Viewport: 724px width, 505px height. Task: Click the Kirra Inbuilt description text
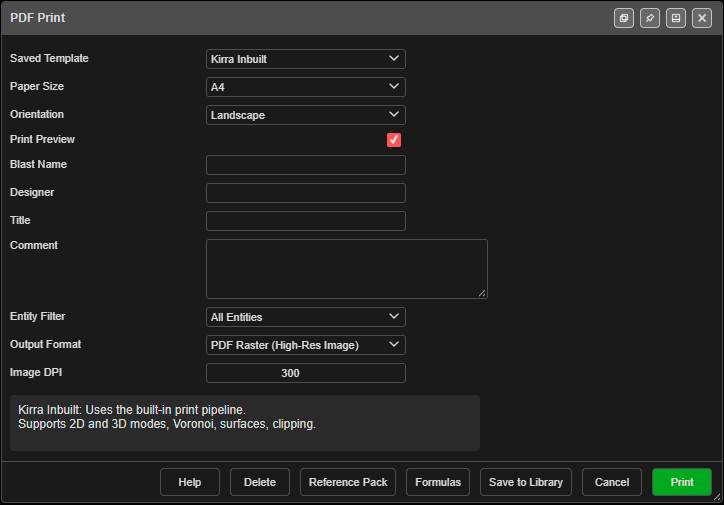(x=167, y=417)
